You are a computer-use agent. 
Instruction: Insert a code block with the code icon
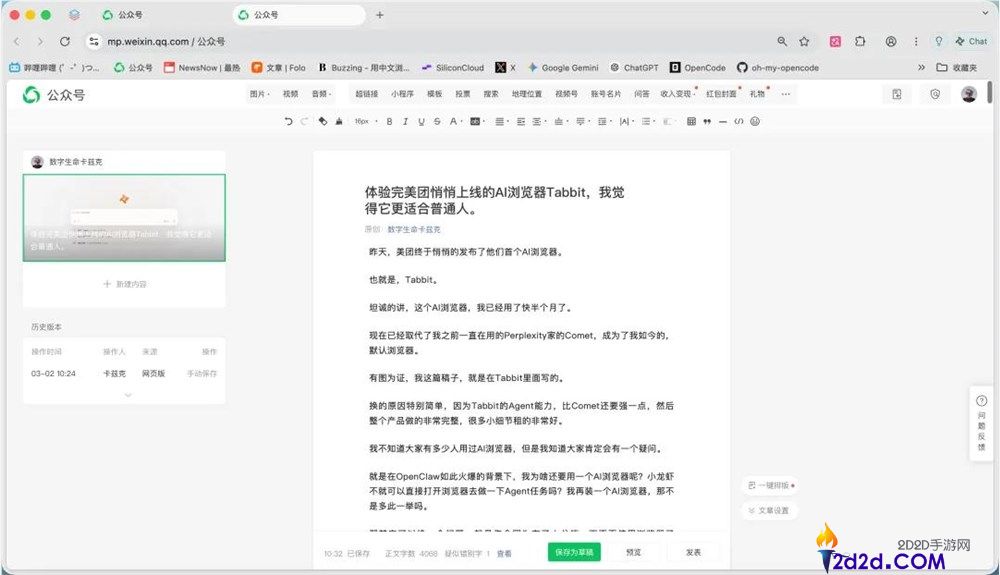point(739,121)
